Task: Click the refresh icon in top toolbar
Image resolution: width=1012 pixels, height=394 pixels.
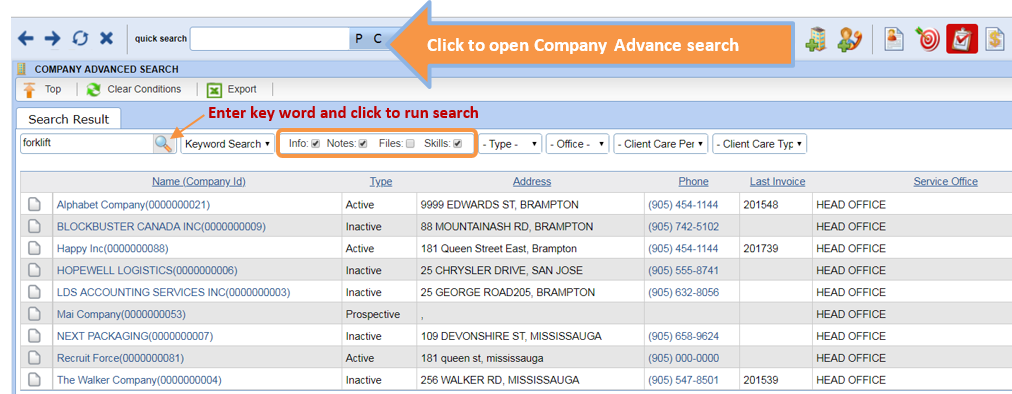Action: 79,39
